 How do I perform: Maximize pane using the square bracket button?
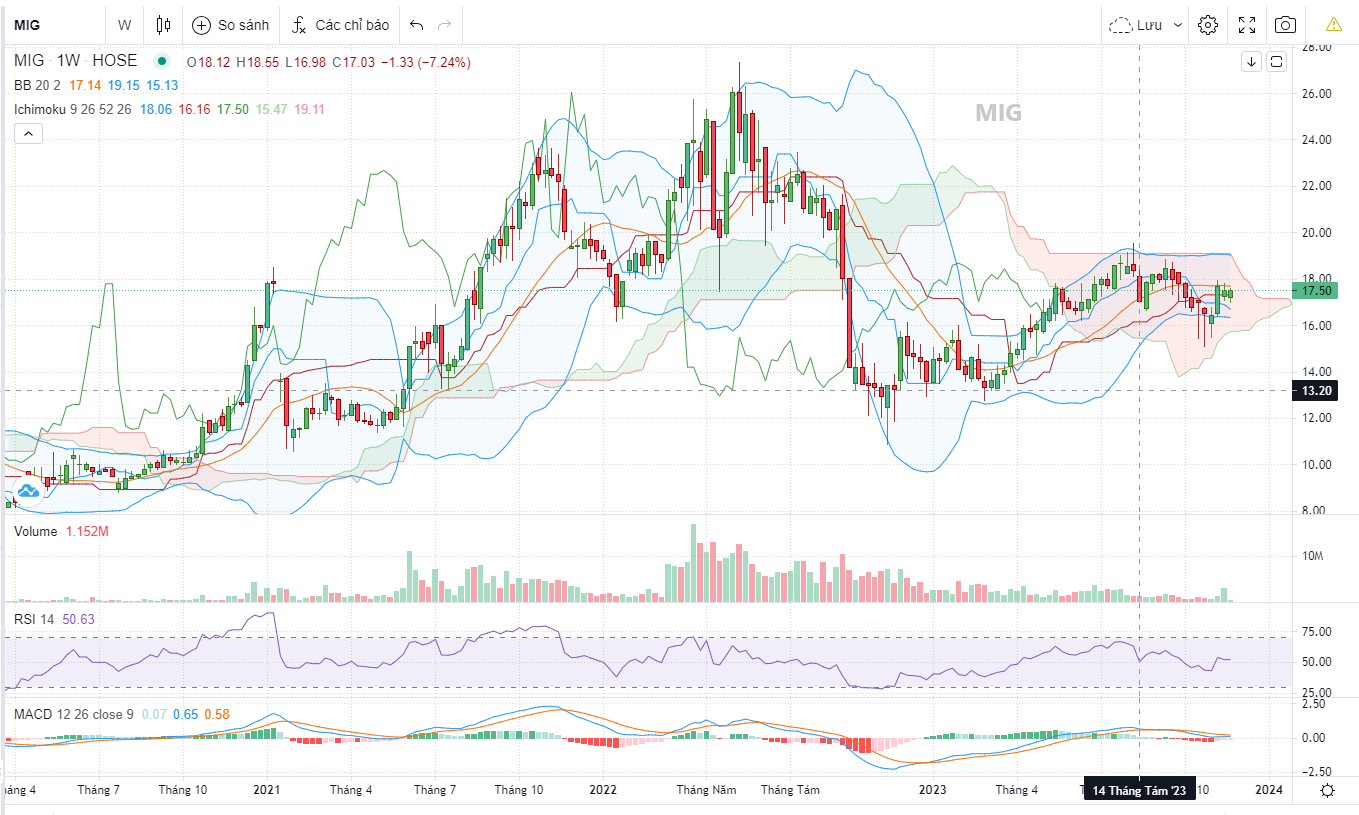tap(1276, 62)
